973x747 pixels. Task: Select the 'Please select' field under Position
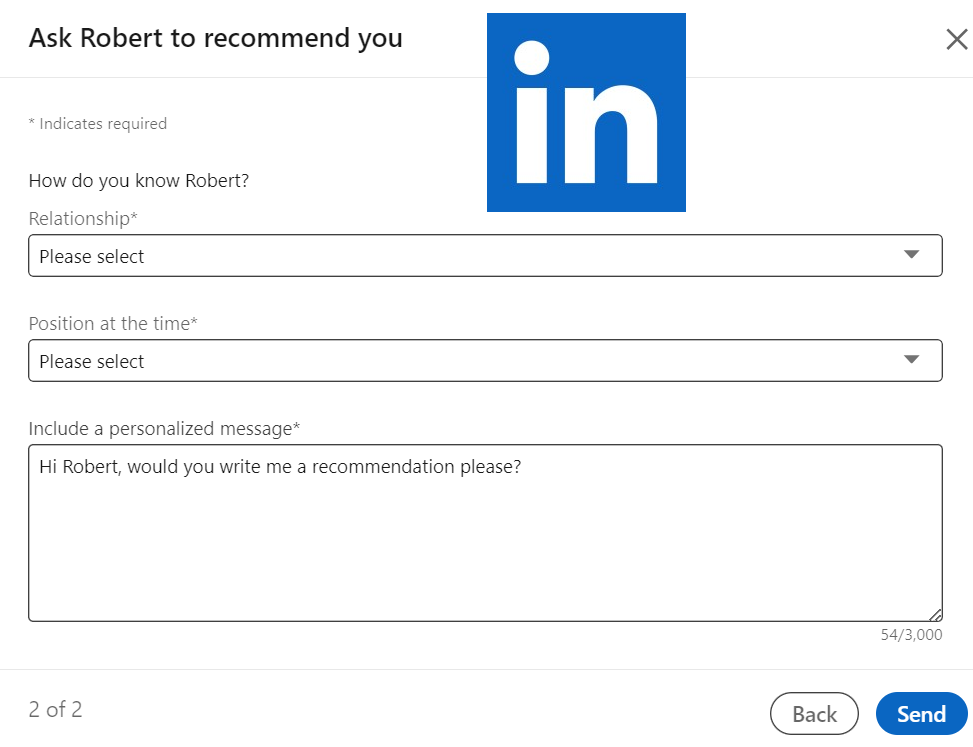pyautogui.click(x=90, y=361)
